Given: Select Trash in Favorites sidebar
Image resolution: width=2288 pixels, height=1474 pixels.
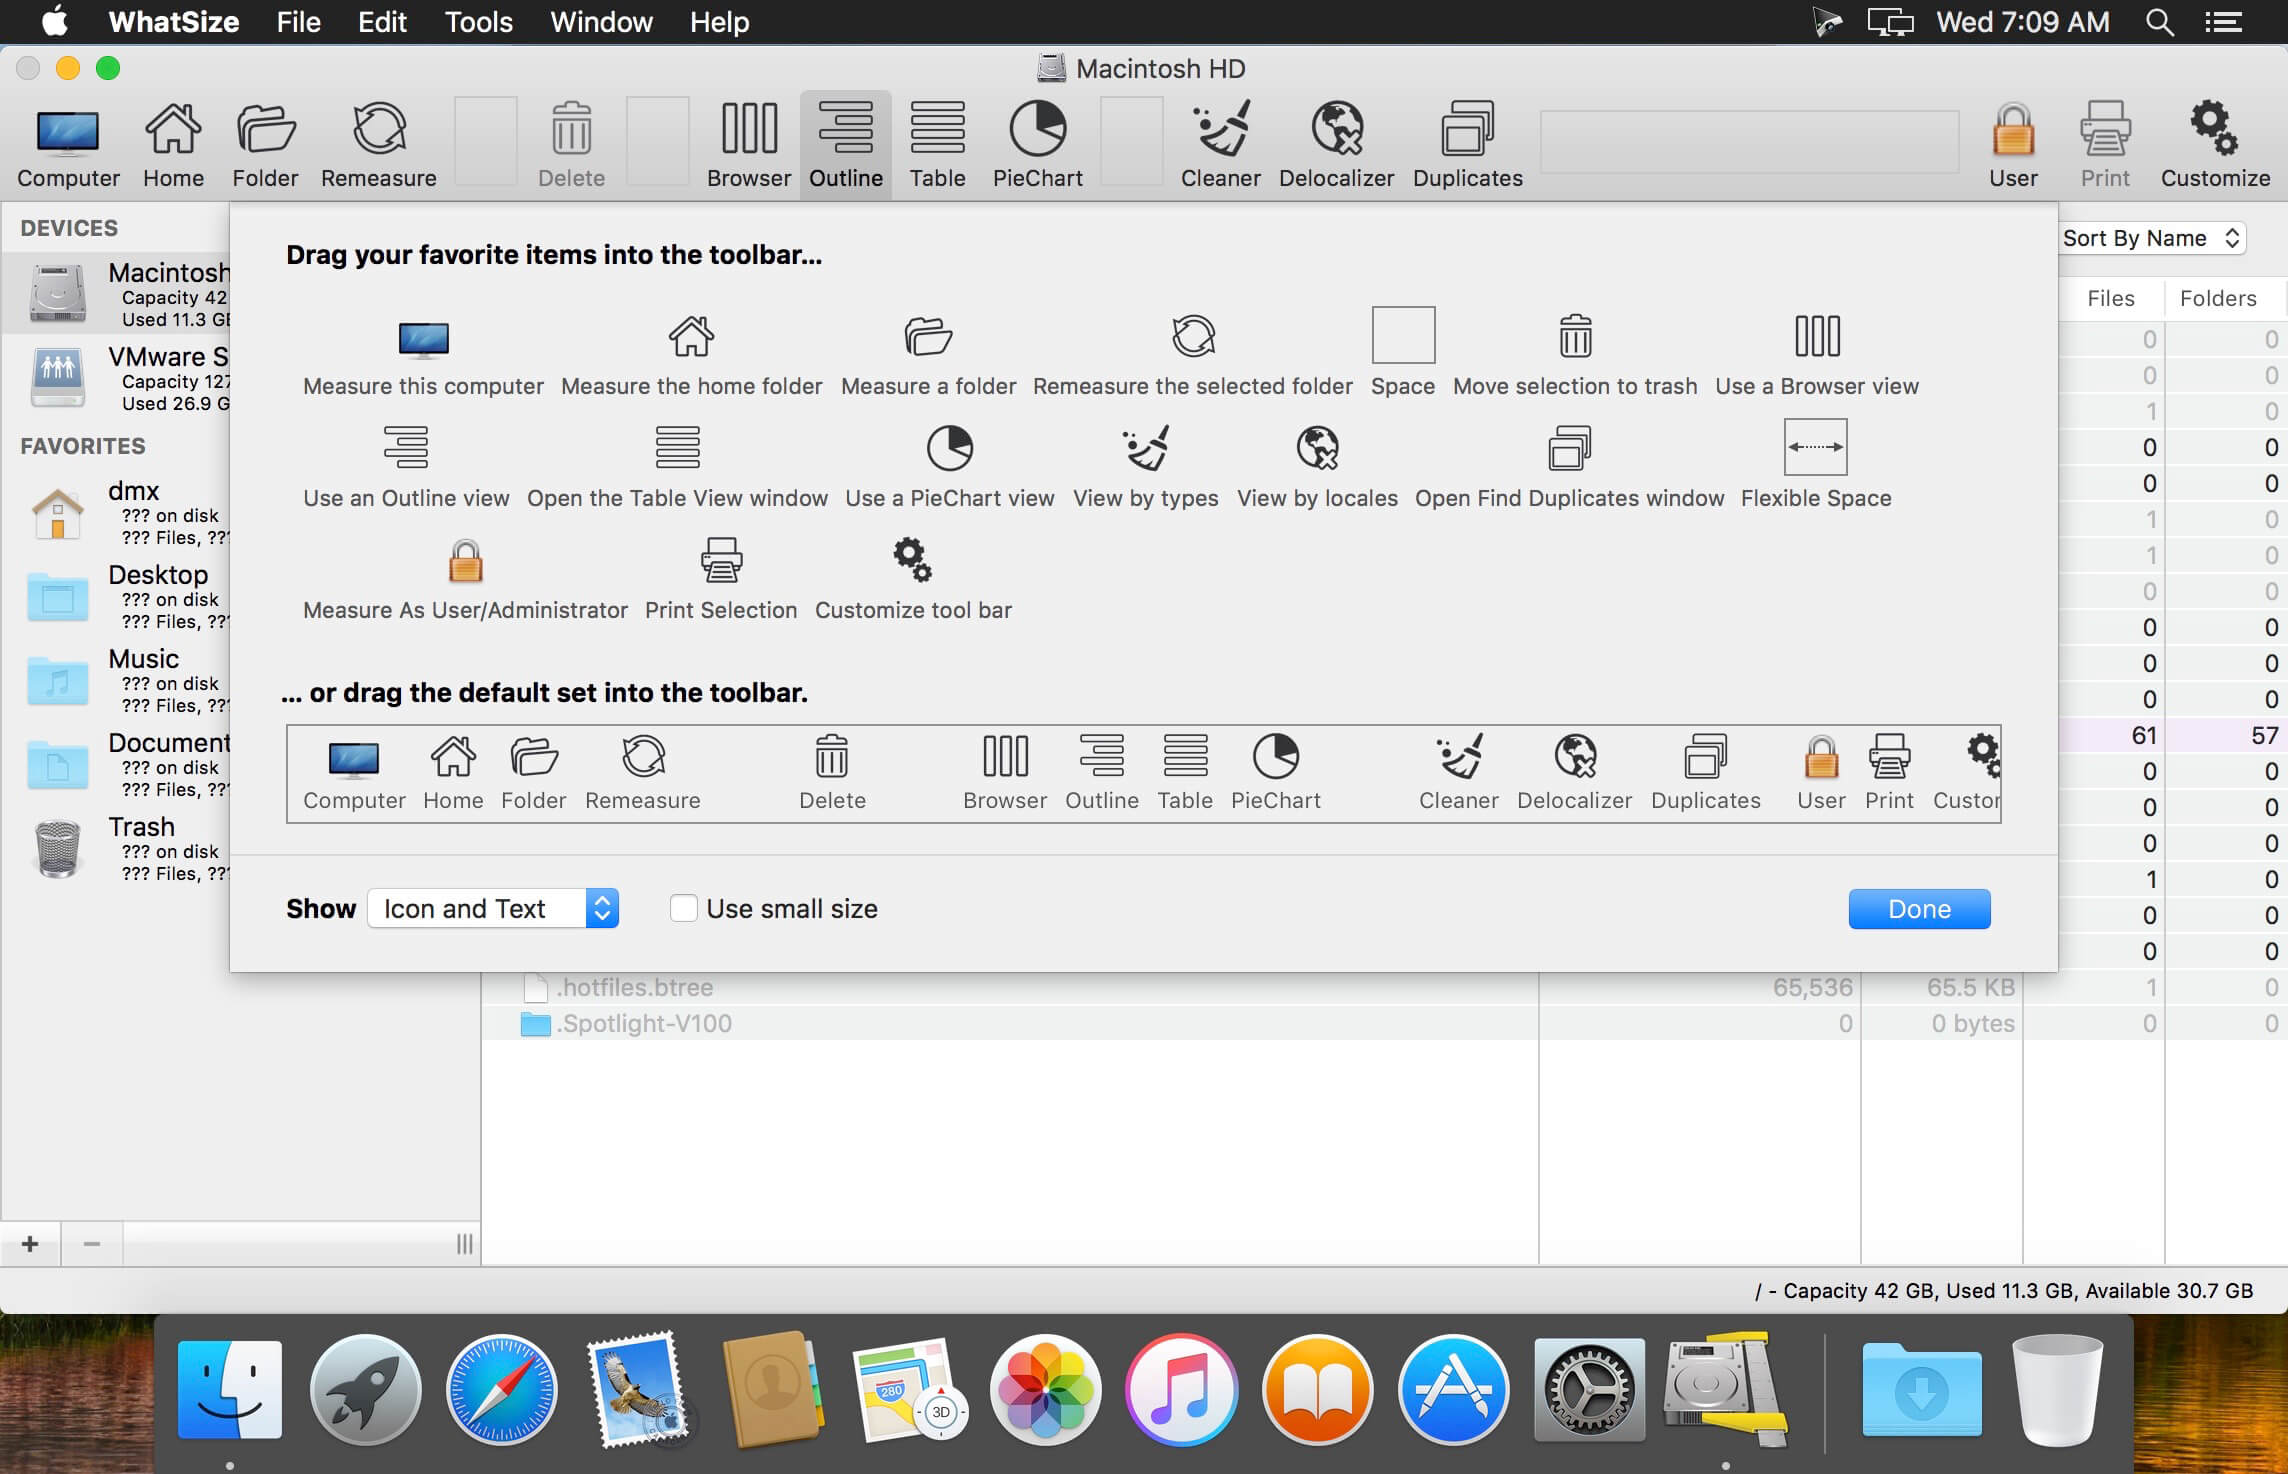Looking at the screenshot, I should tap(116, 848).
